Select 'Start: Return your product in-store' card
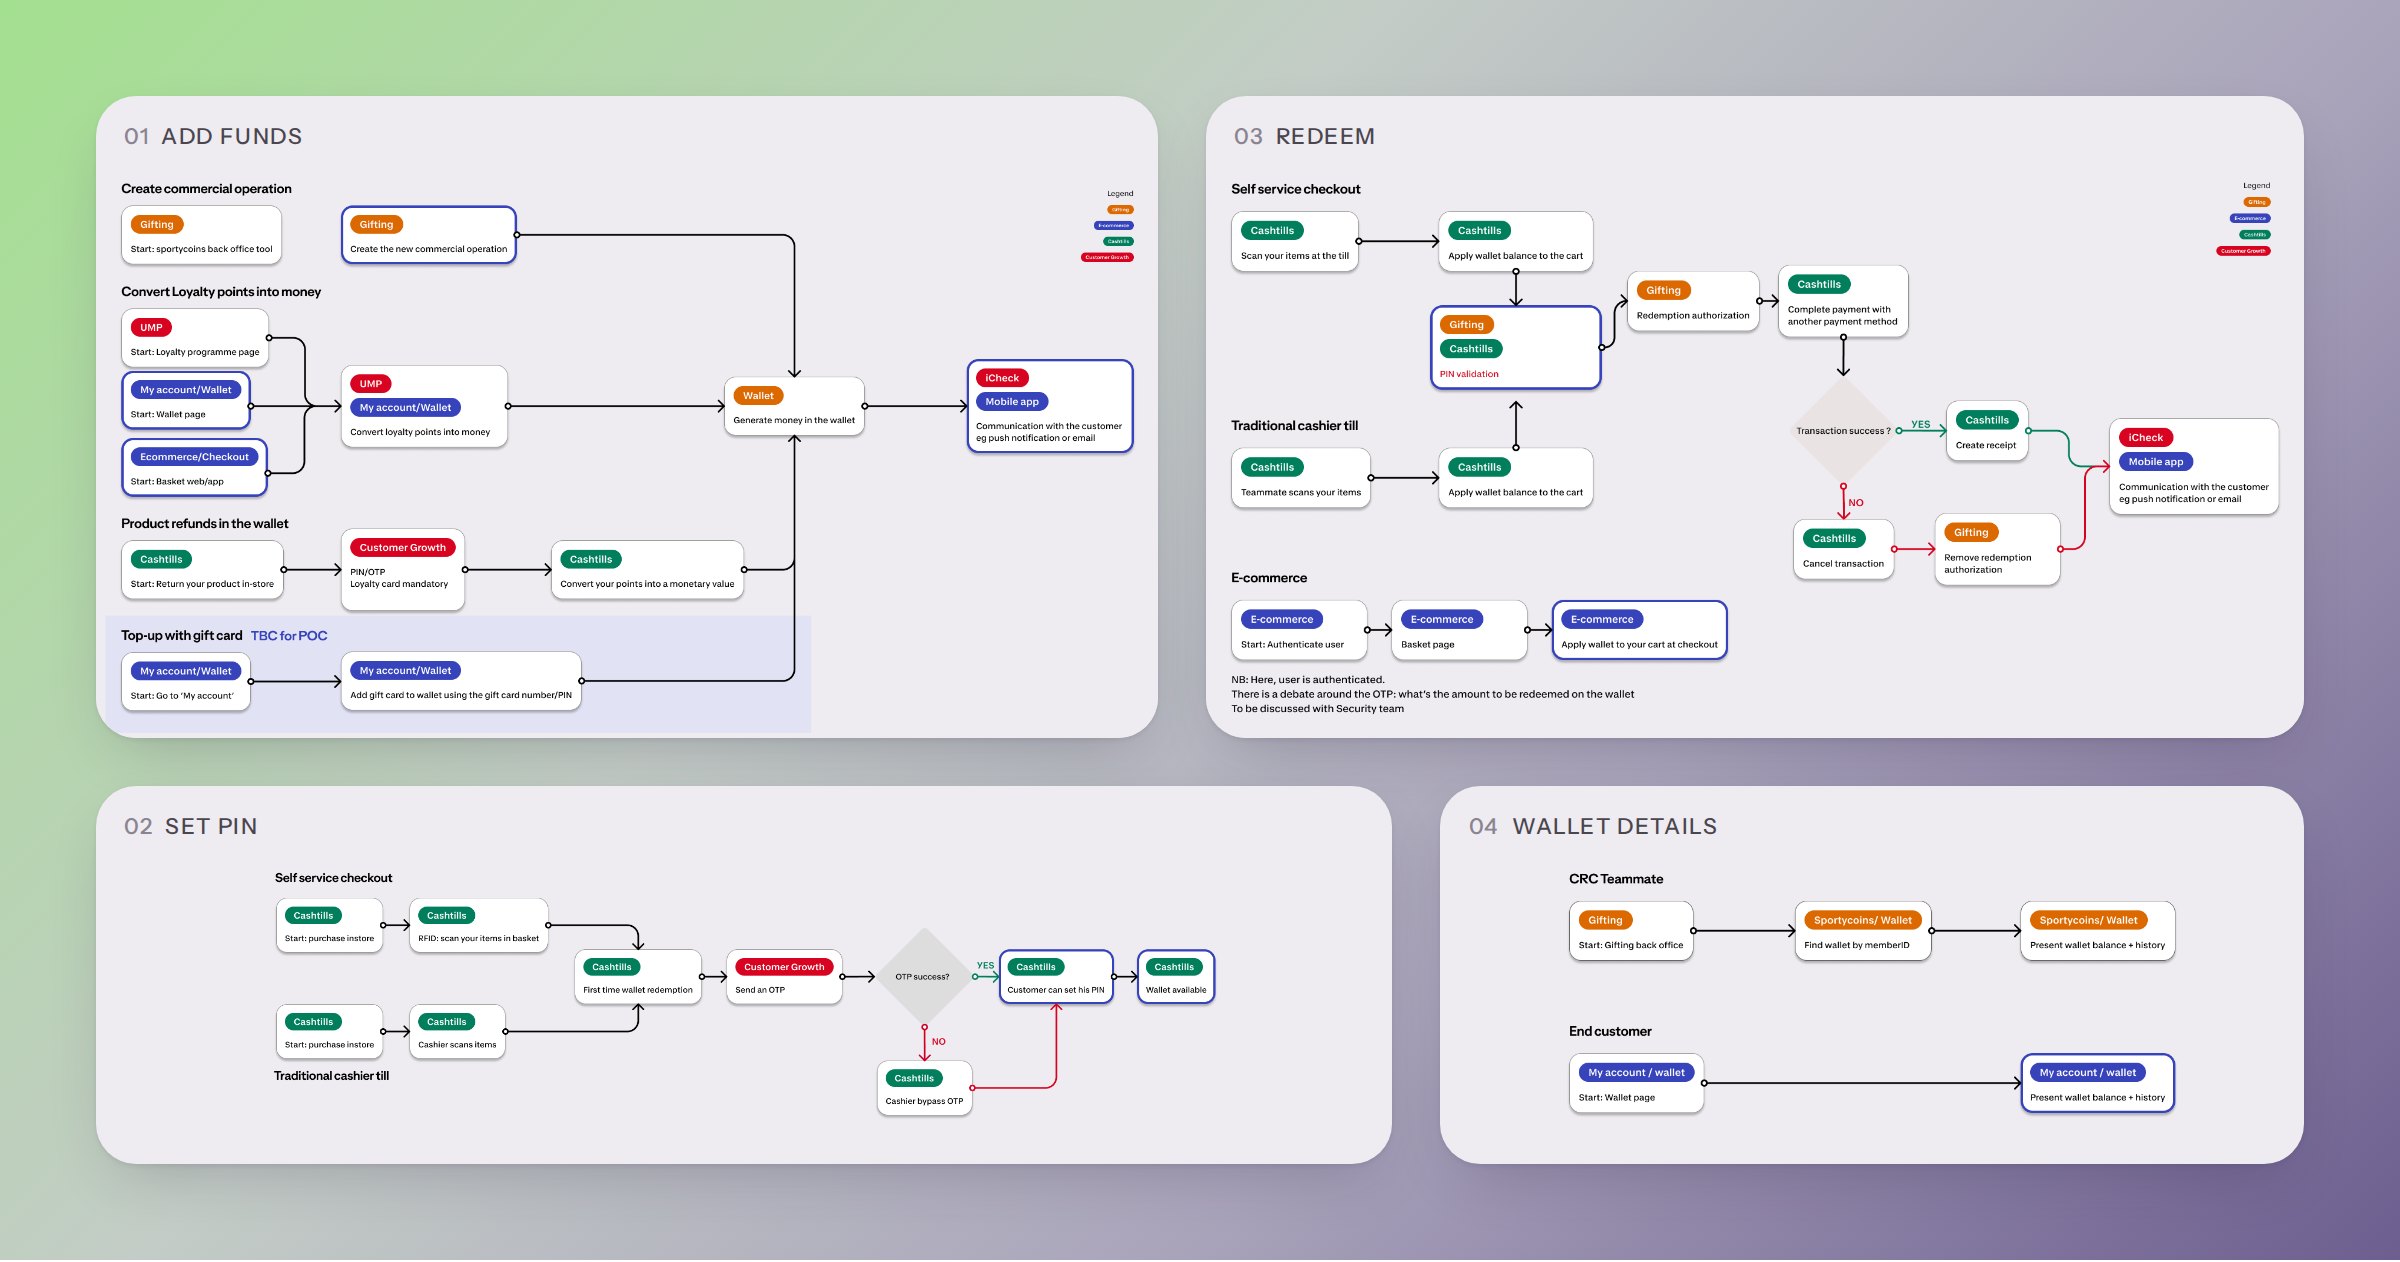The height and width of the screenshot is (1262, 2400). tap(202, 570)
